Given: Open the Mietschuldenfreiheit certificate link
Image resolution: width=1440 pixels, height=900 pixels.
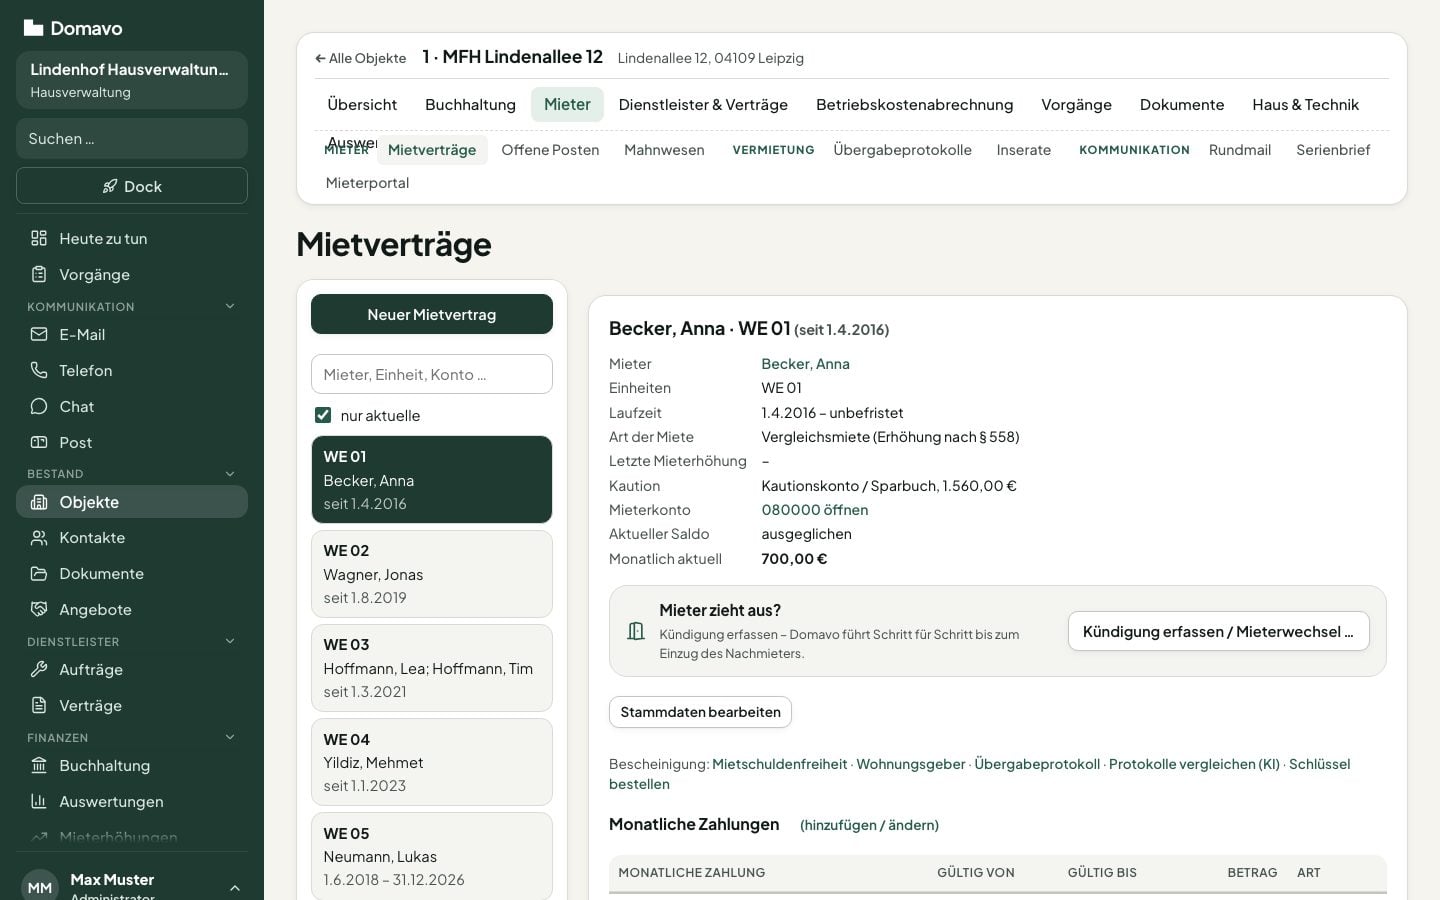Looking at the screenshot, I should pos(779,764).
